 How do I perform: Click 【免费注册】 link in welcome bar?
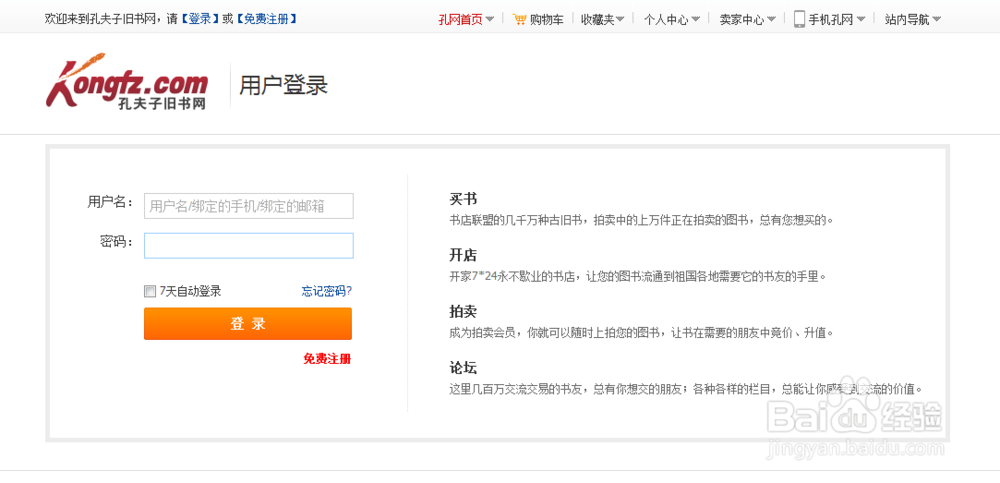(267, 19)
